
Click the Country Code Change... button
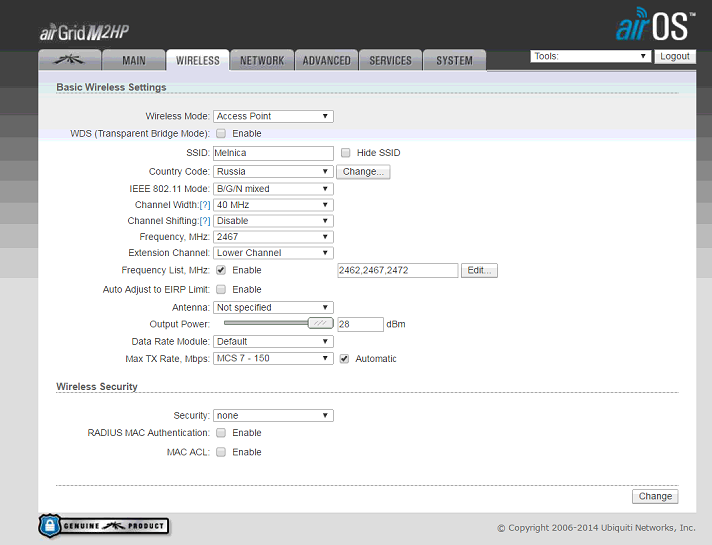(x=363, y=172)
